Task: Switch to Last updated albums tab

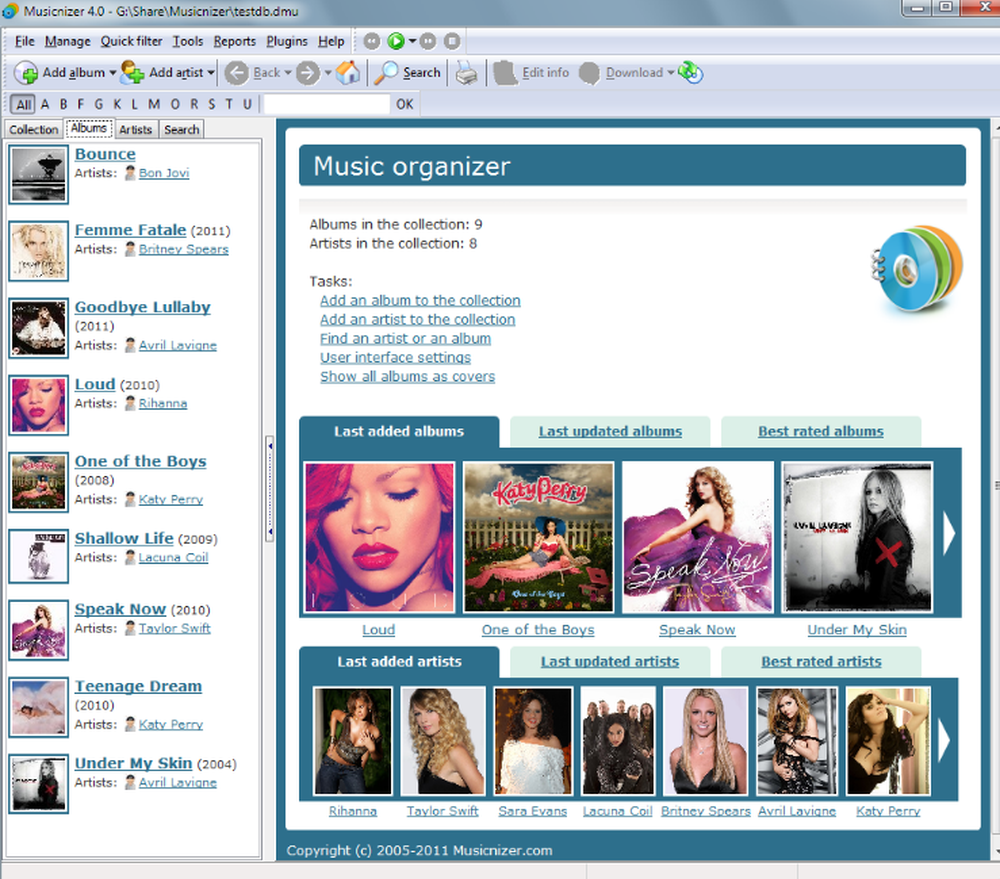Action: click(x=610, y=432)
